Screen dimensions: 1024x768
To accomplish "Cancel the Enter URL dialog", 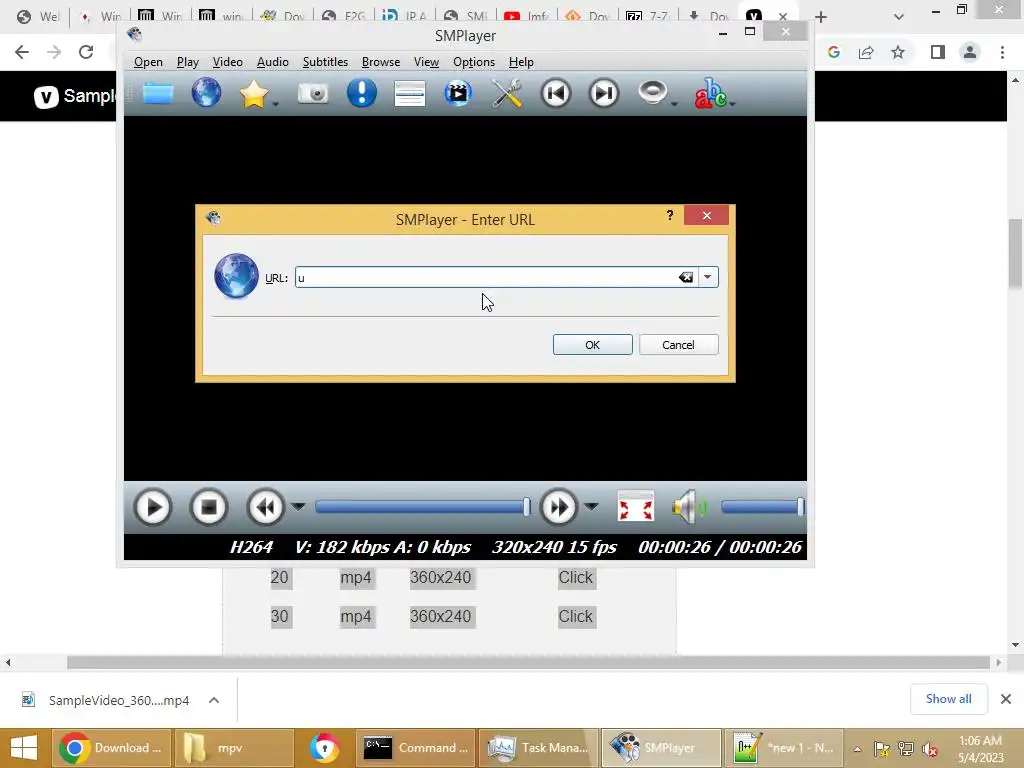I will tap(679, 345).
